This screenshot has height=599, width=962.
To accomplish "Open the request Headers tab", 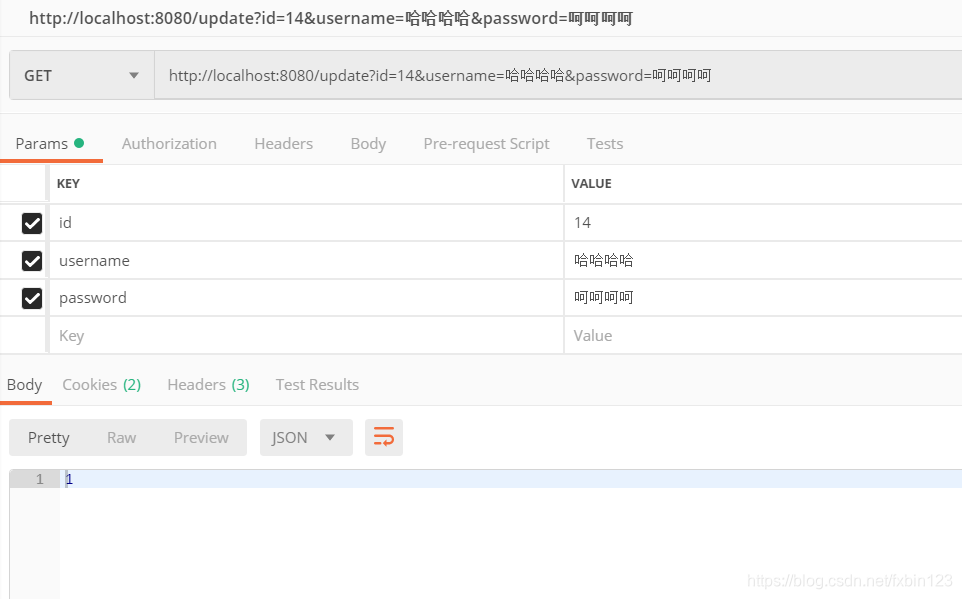I will 283,144.
